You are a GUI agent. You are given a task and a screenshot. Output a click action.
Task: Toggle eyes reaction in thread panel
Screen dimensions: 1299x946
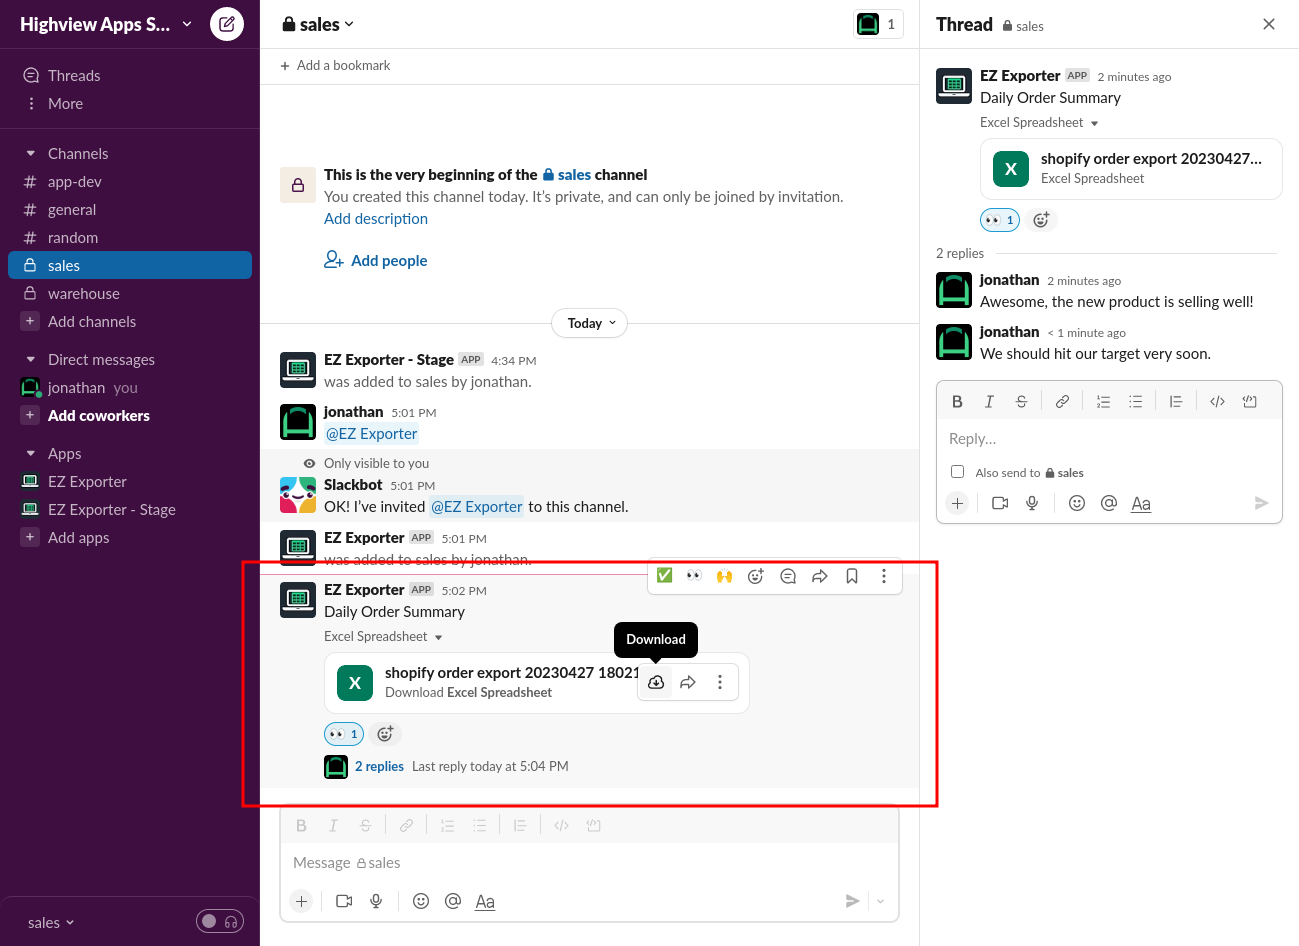[1000, 220]
